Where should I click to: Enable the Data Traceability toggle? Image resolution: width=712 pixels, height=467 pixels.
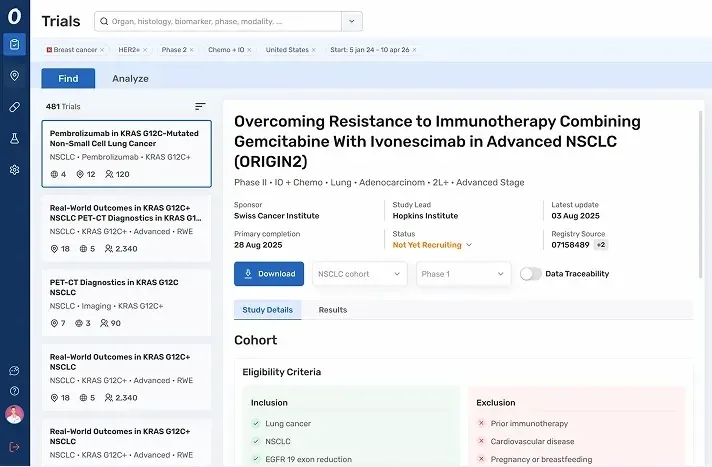pyautogui.click(x=530, y=274)
